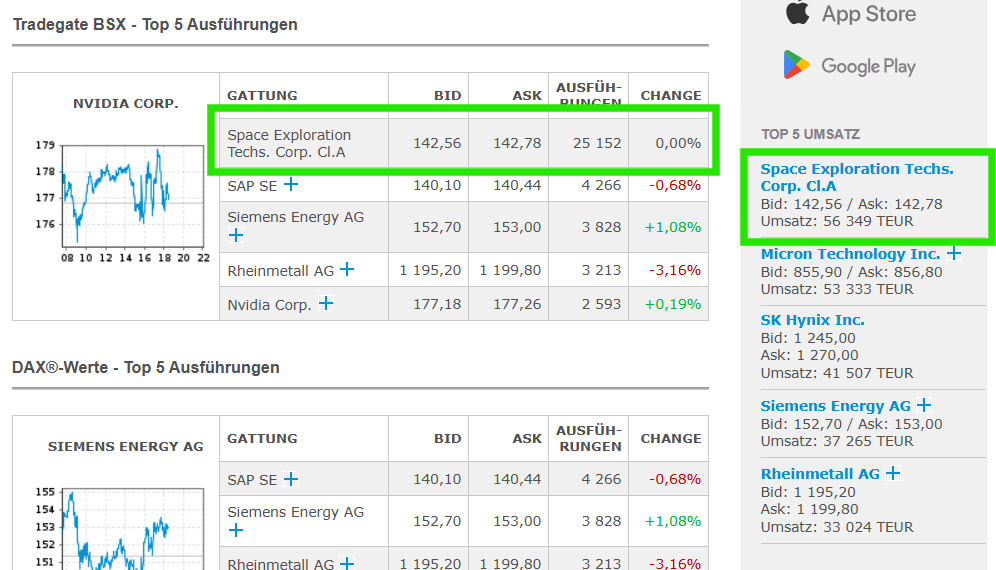The width and height of the screenshot is (996, 570).
Task: Open the SK Hynix Inc. link
Action: pyautogui.click(x=812, y=320)
